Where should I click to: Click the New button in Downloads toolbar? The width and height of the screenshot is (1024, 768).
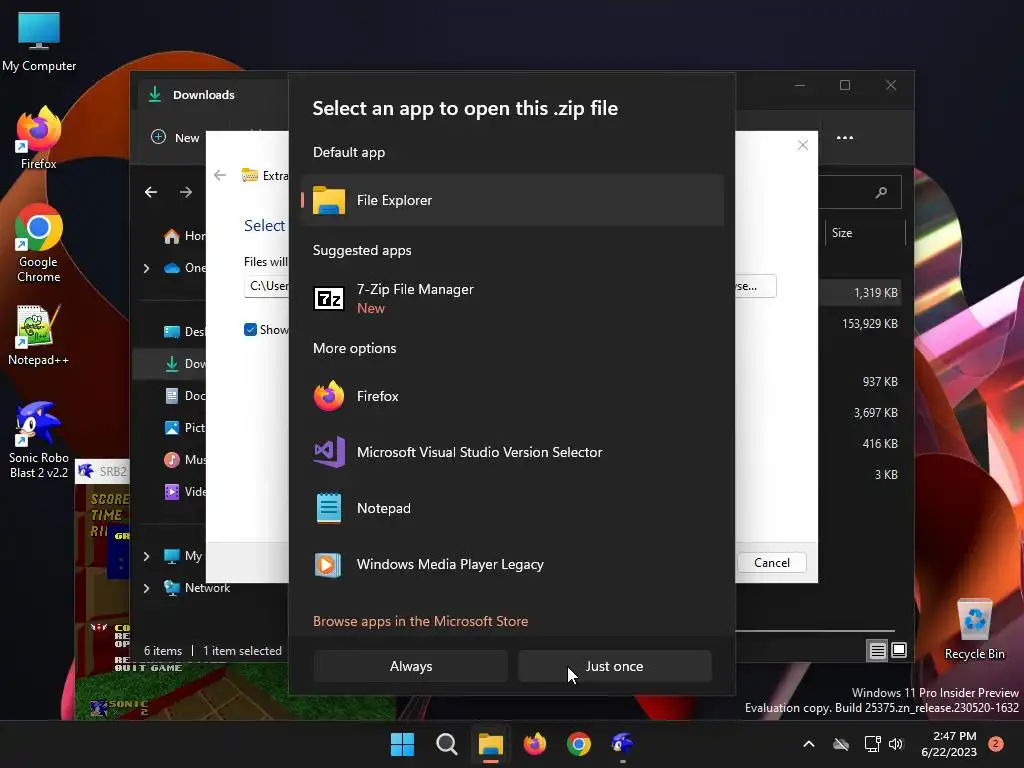coord(175,138)
